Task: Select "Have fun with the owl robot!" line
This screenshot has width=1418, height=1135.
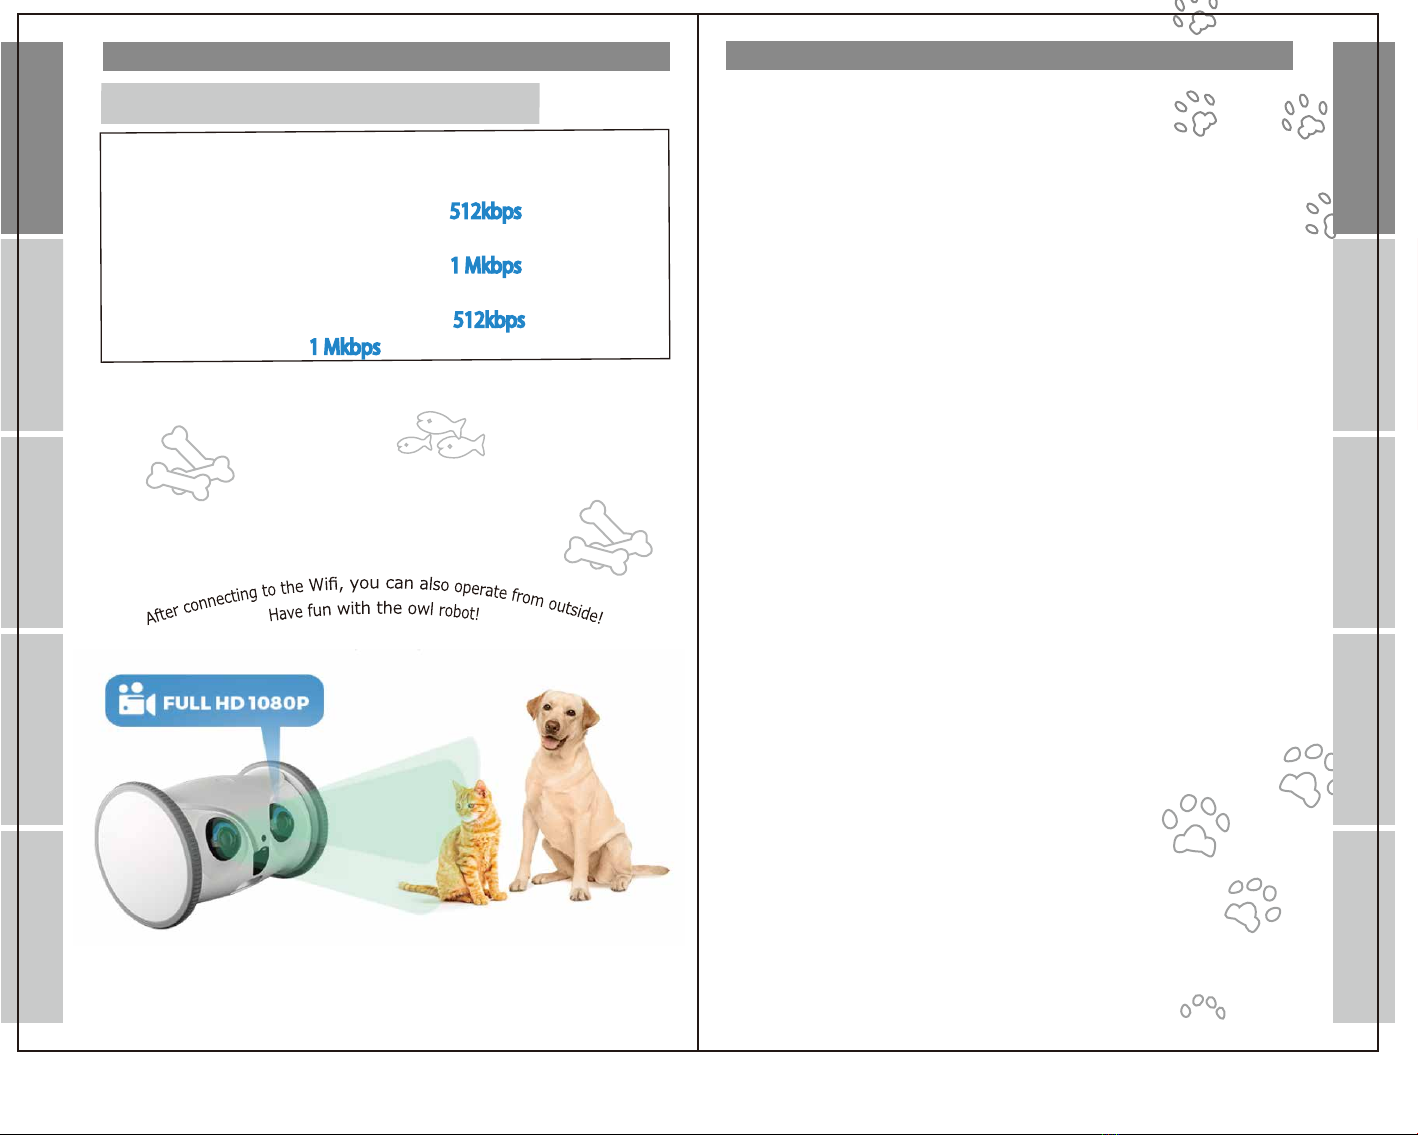Action: click(x=374, y=610)
